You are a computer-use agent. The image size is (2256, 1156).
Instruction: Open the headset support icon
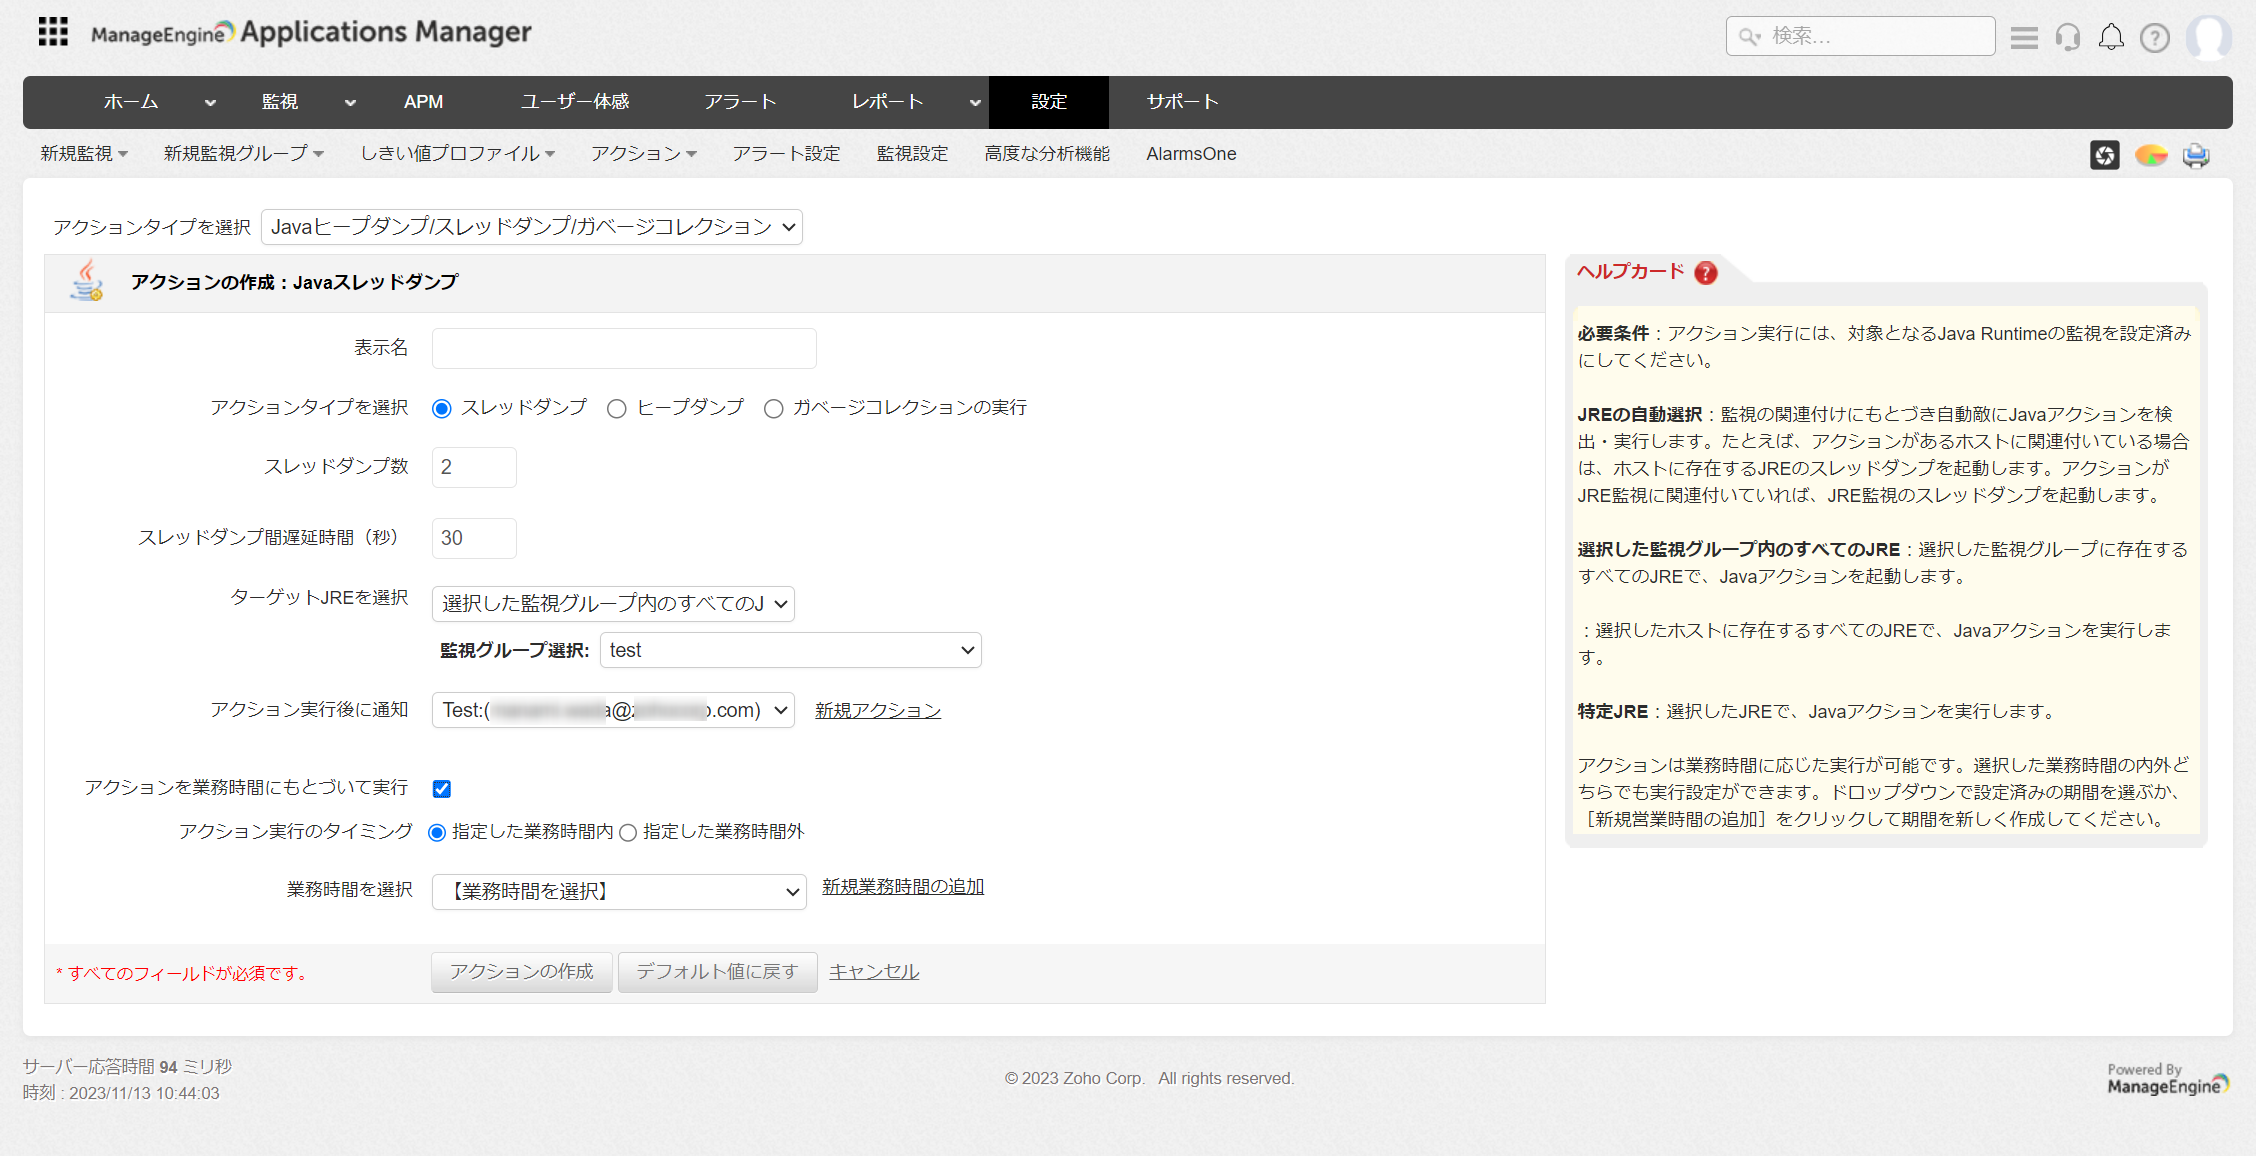[2067, 38]
